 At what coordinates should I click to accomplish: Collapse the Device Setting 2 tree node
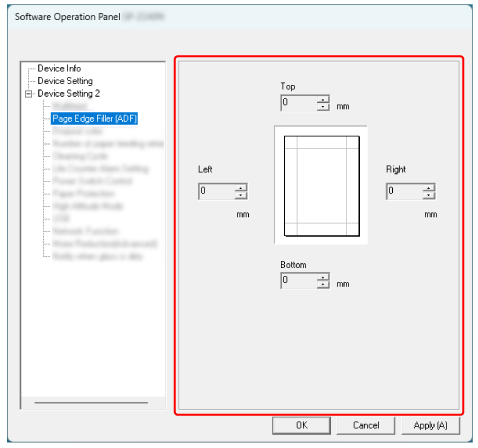click(29, 94)
